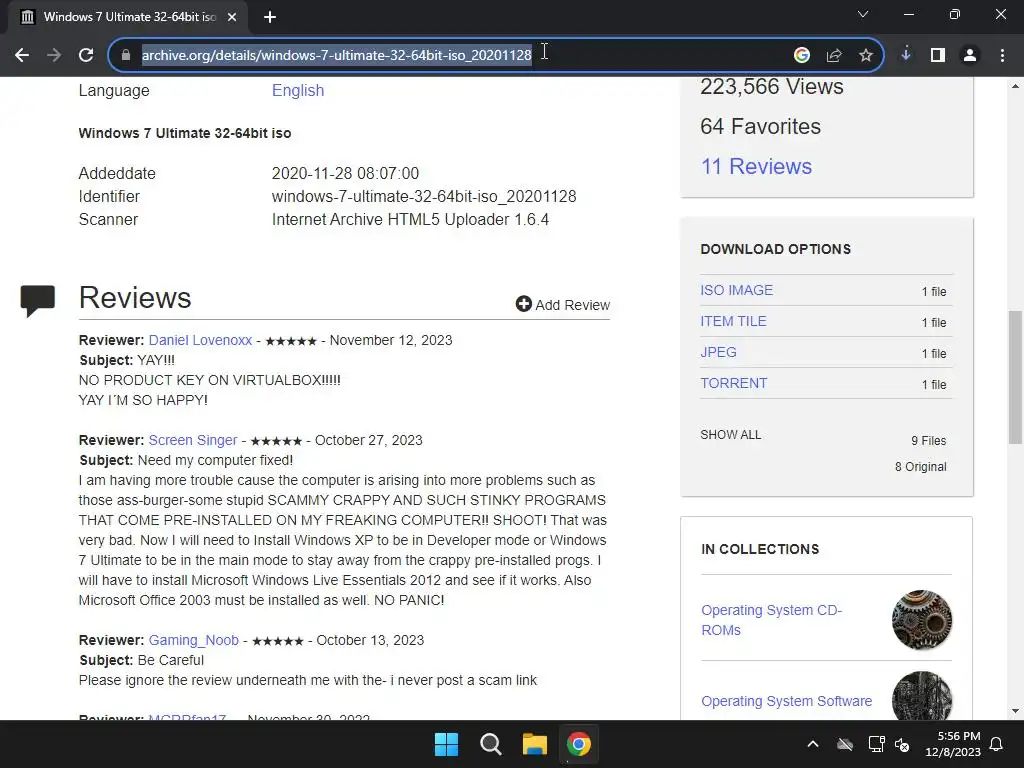Viewport: 1024px width, 768px height.
Task: Select the Windows 7 Ultimate tab
Action: [x=129, y=17]
